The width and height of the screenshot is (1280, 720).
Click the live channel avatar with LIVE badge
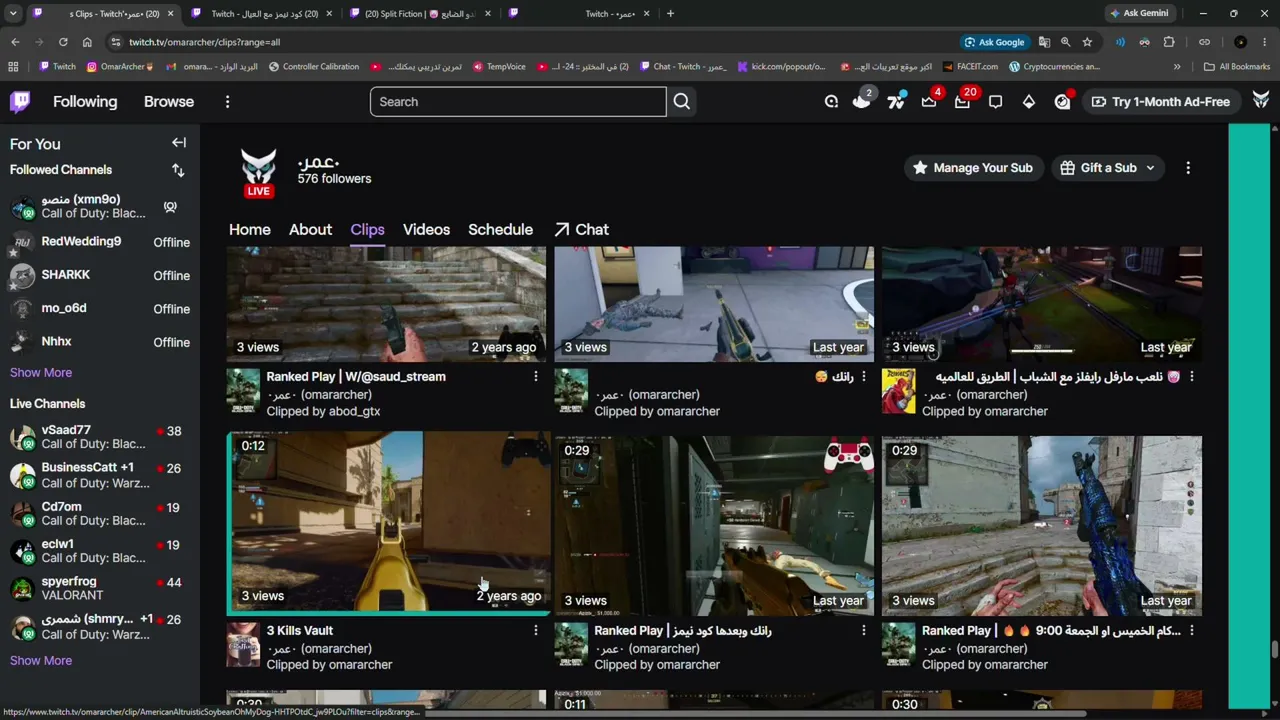[258, 172]
